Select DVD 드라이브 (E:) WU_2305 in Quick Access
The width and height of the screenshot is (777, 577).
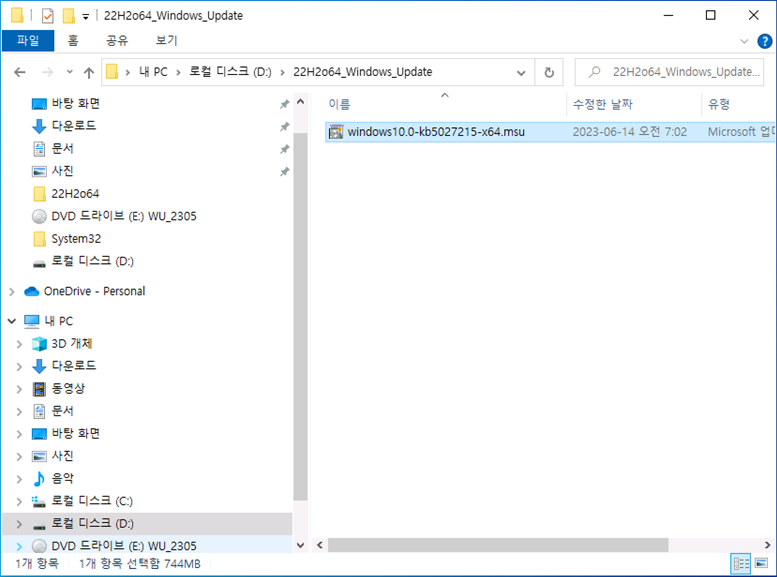click(x=124, y=216)
